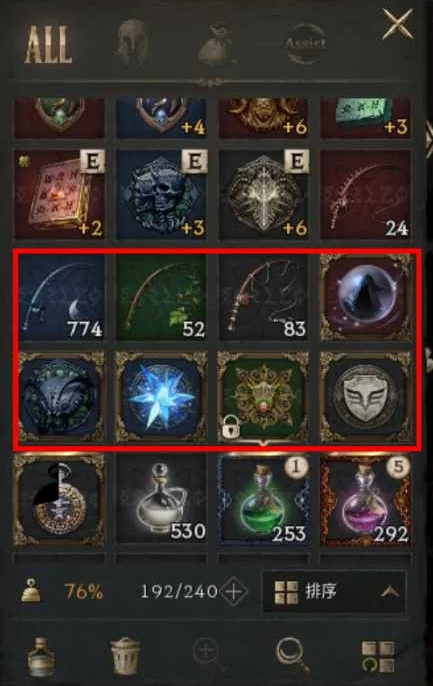Screen dimensions: 433x686
Task: Click the auto-arrange grid refresh icon
Action: click(378, 656)
